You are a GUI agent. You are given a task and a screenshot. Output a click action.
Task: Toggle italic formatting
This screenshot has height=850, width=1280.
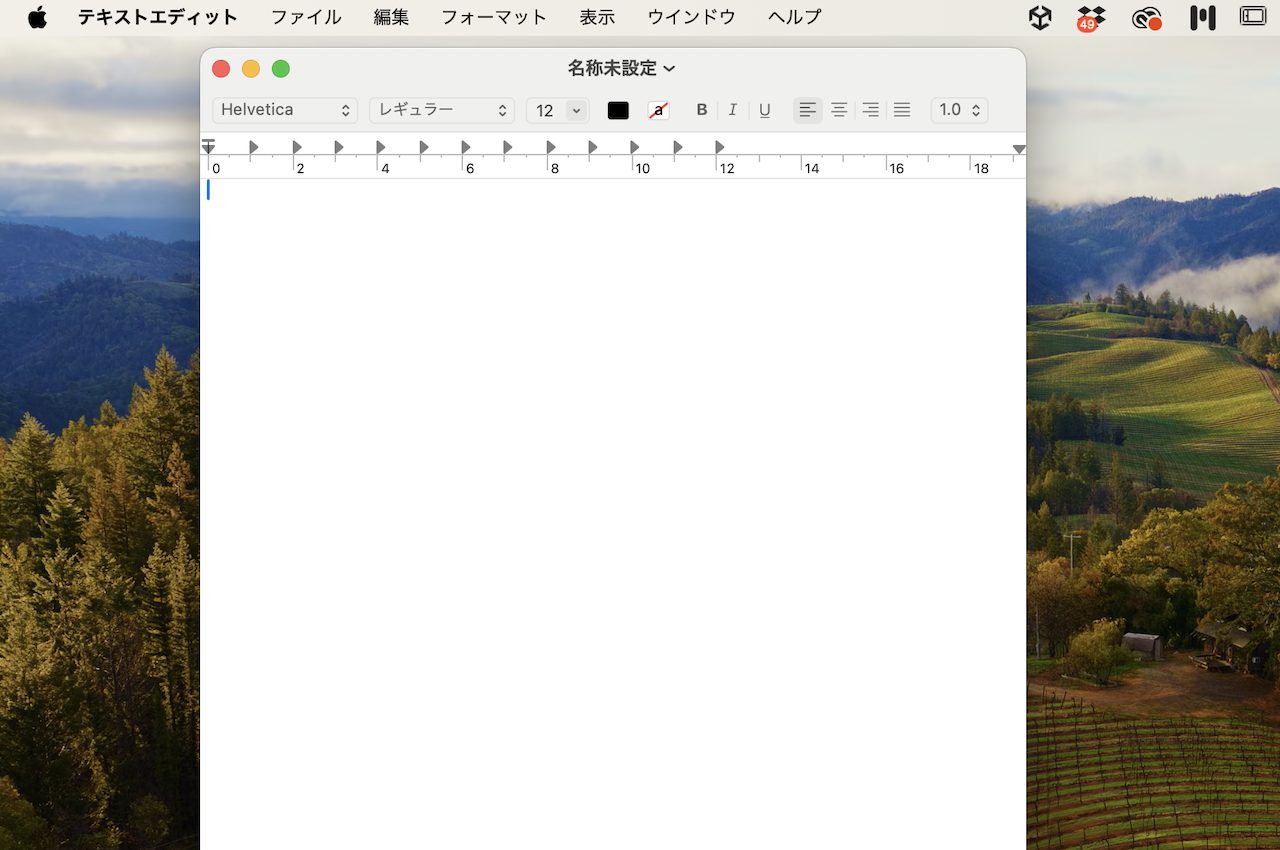[x=733, y=110]
